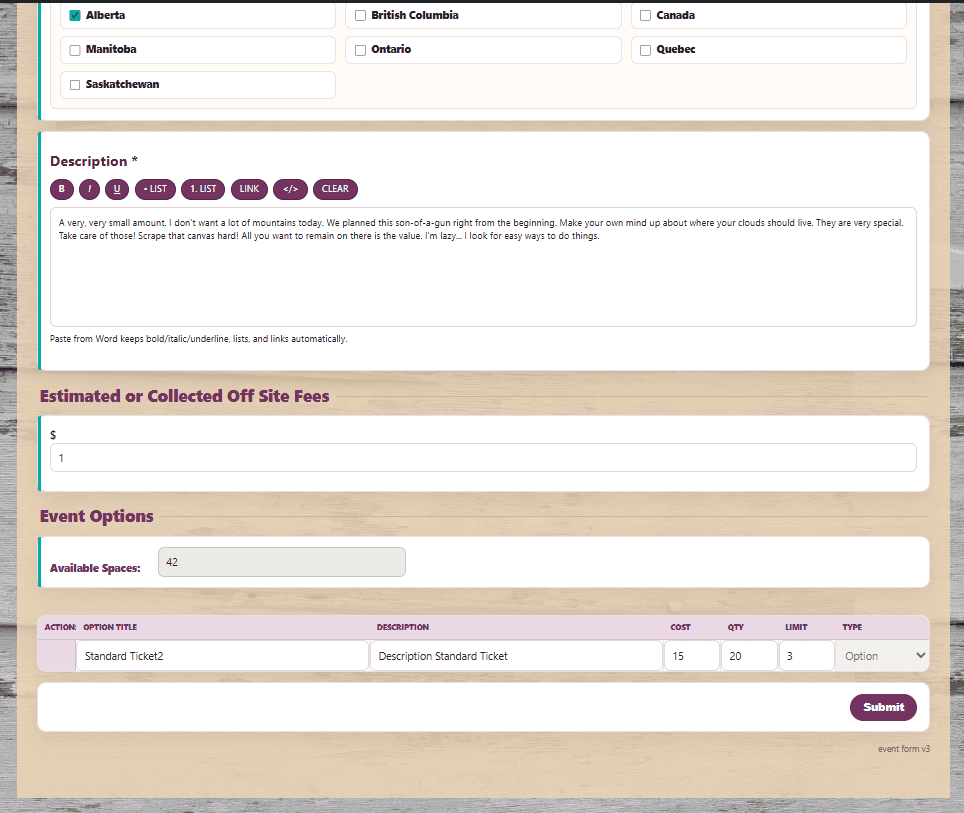Insert a bulleted list
Image resolution: width=964 pixels, height=813 pixels.
pyautogui.click(x=155, y=189)
